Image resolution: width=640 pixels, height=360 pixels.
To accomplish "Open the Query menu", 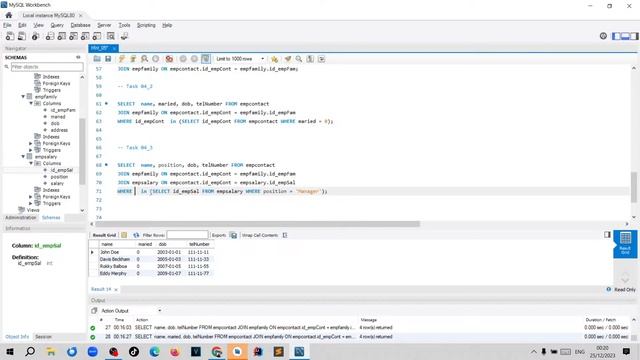I will 57,25.
